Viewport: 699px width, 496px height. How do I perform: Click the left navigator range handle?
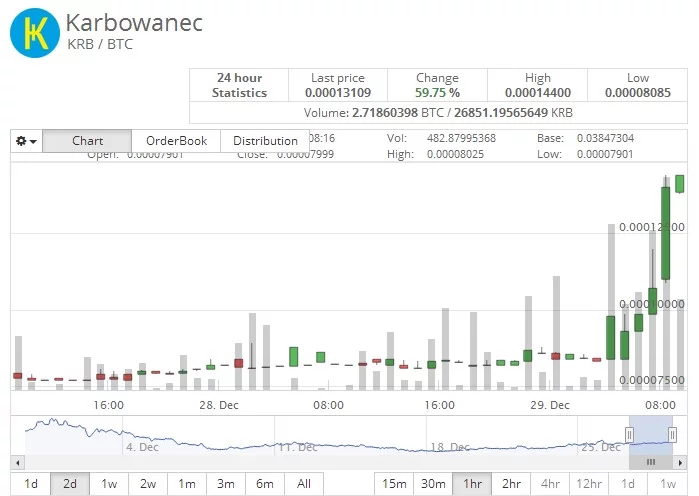(629, 435)
